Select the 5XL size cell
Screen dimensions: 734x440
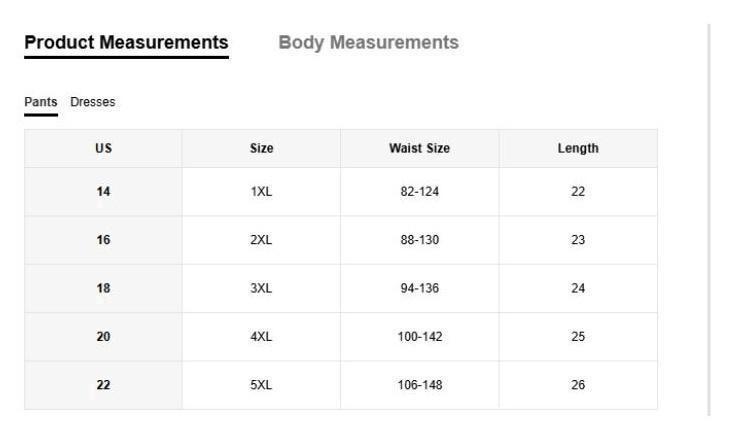pos(261,385)
